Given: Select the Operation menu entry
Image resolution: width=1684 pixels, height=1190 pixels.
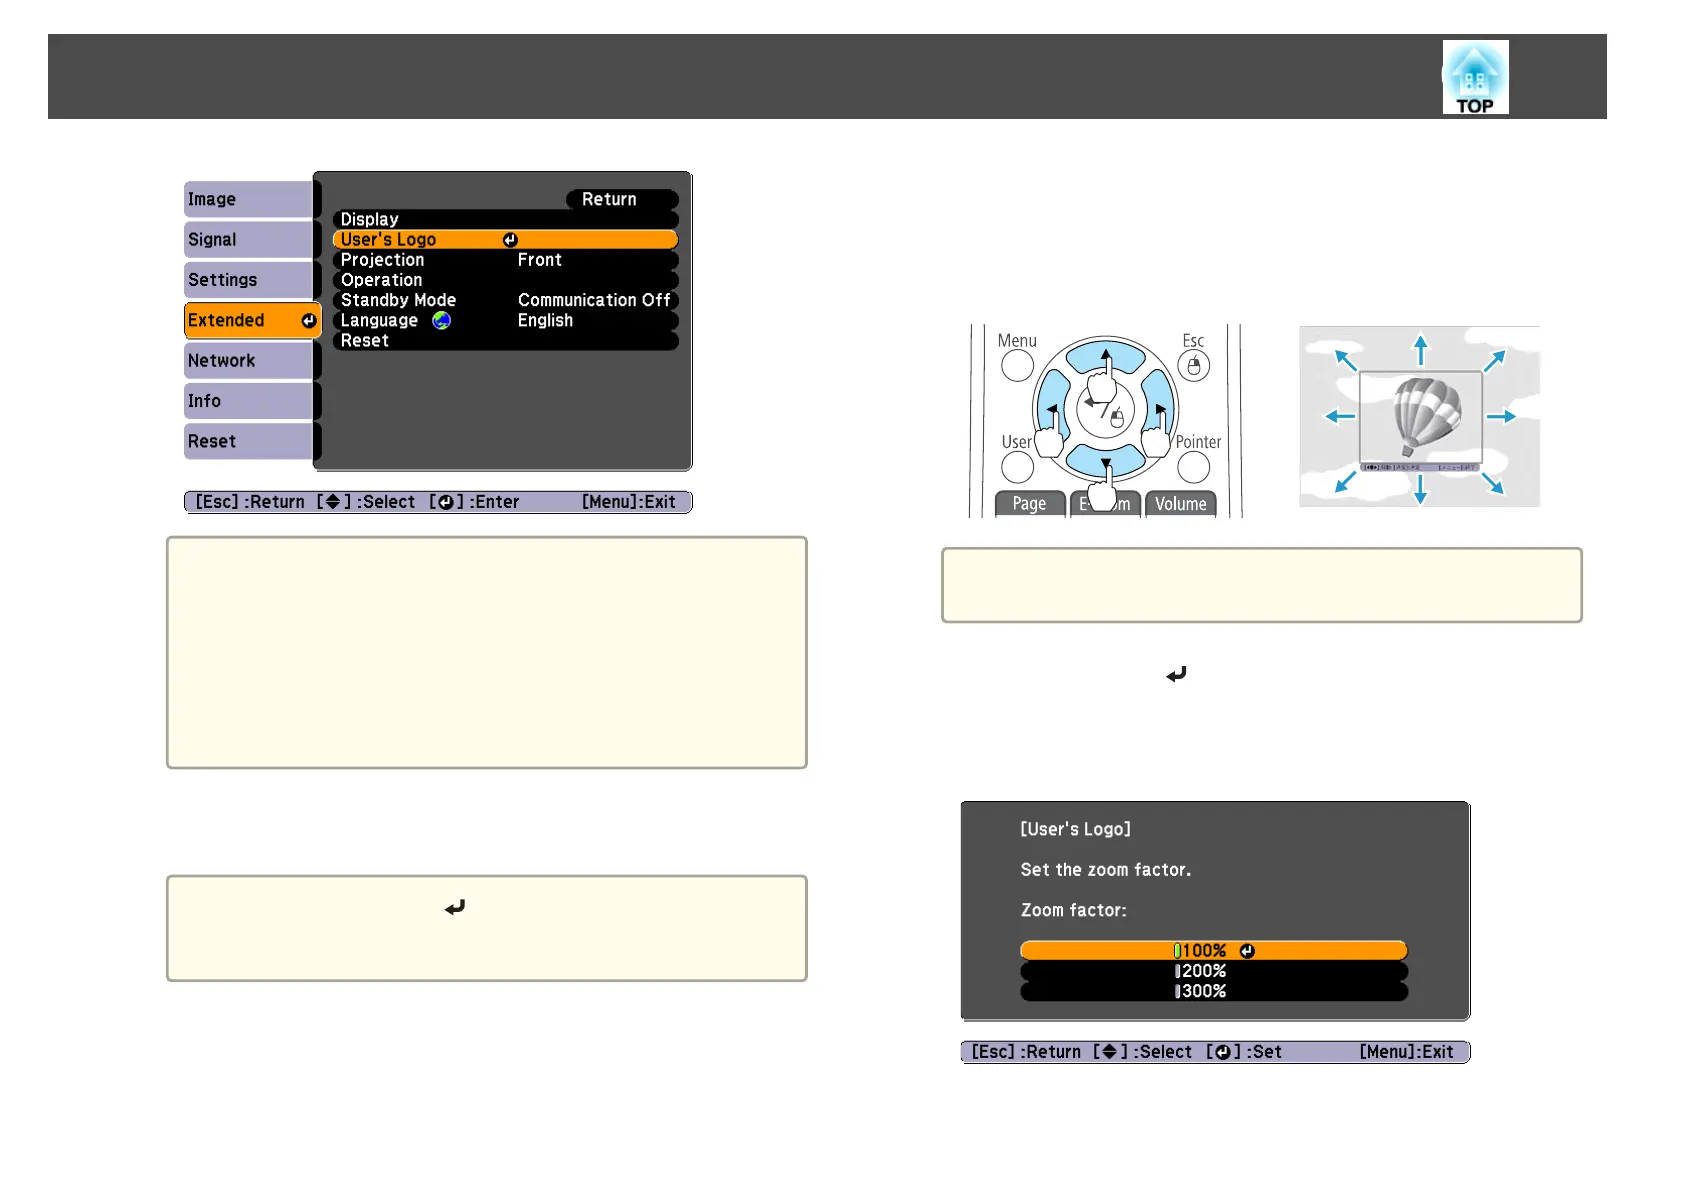Looking at the screenshot, I should click(505, 280).
